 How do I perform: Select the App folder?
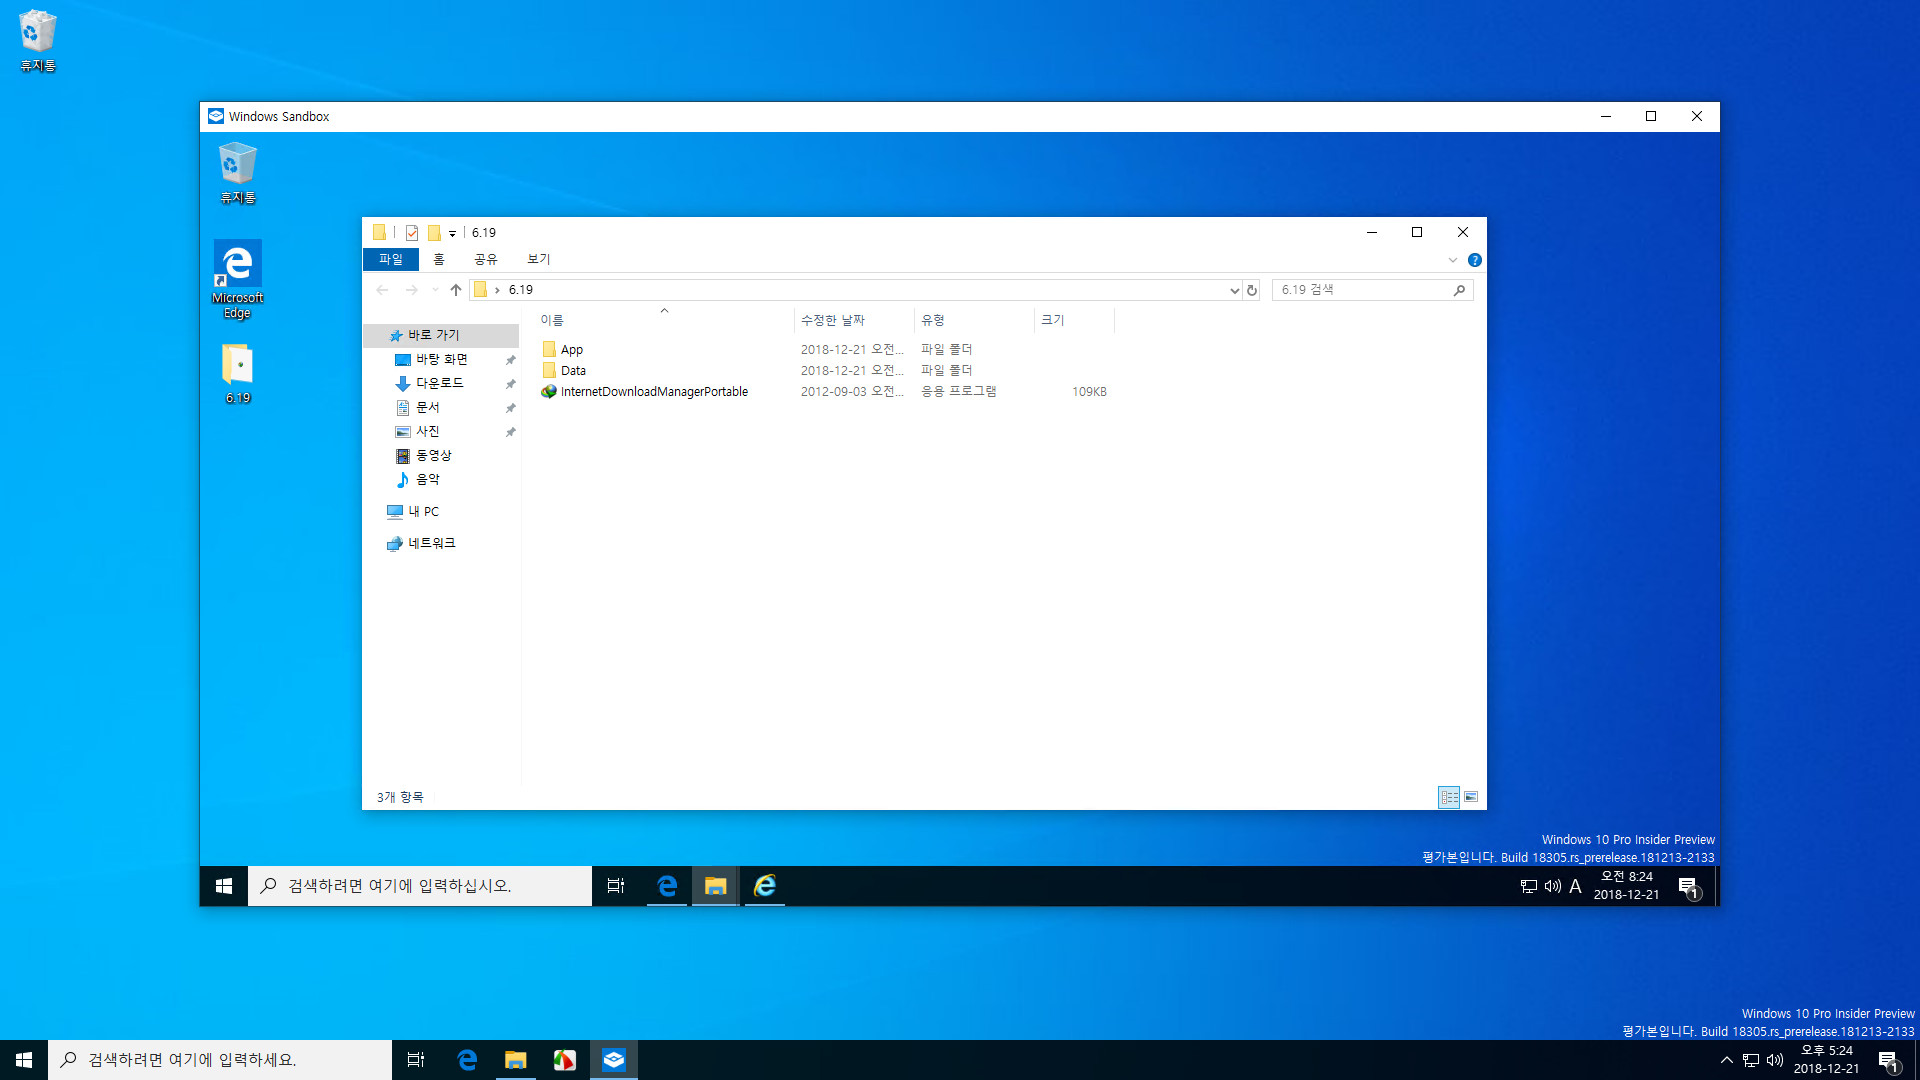click(x=572, y=350)
